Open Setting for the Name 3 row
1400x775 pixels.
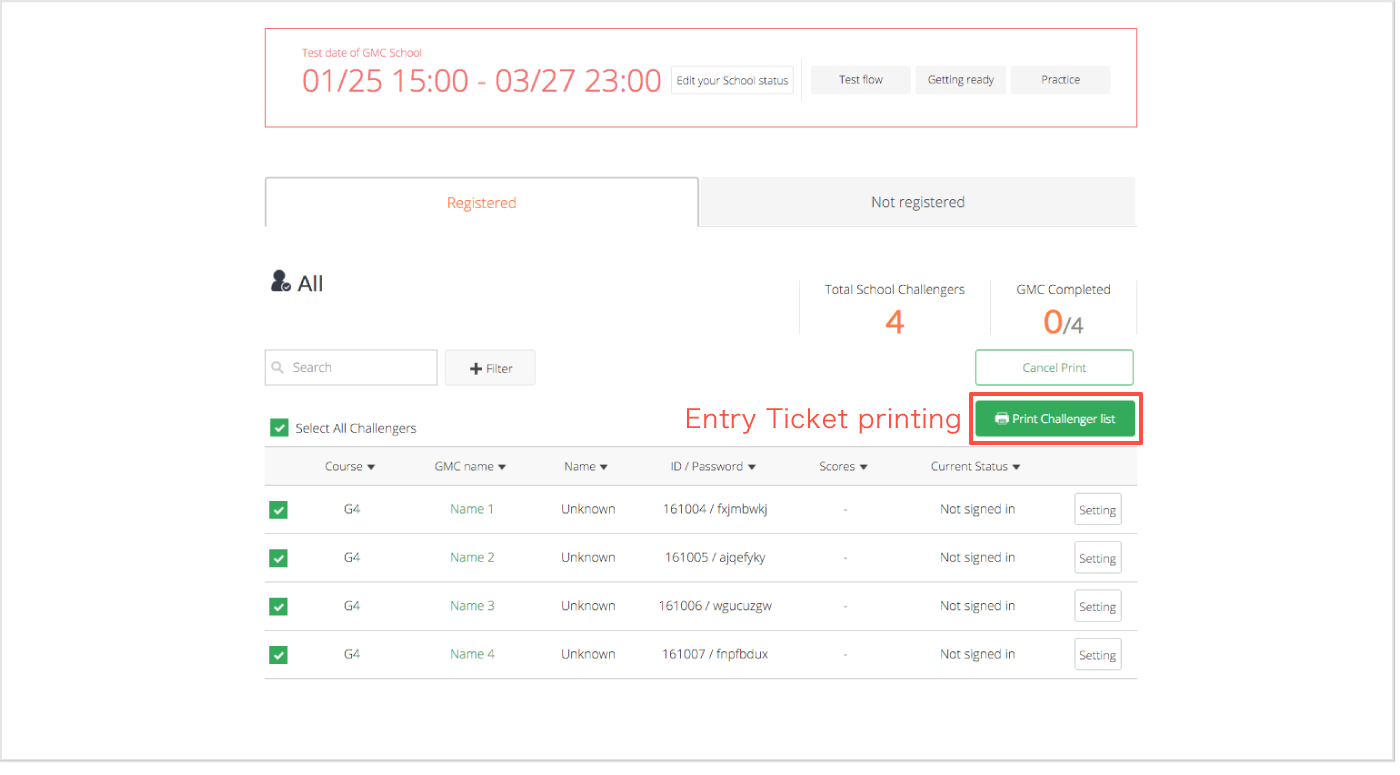click(x=1097, y=606)
